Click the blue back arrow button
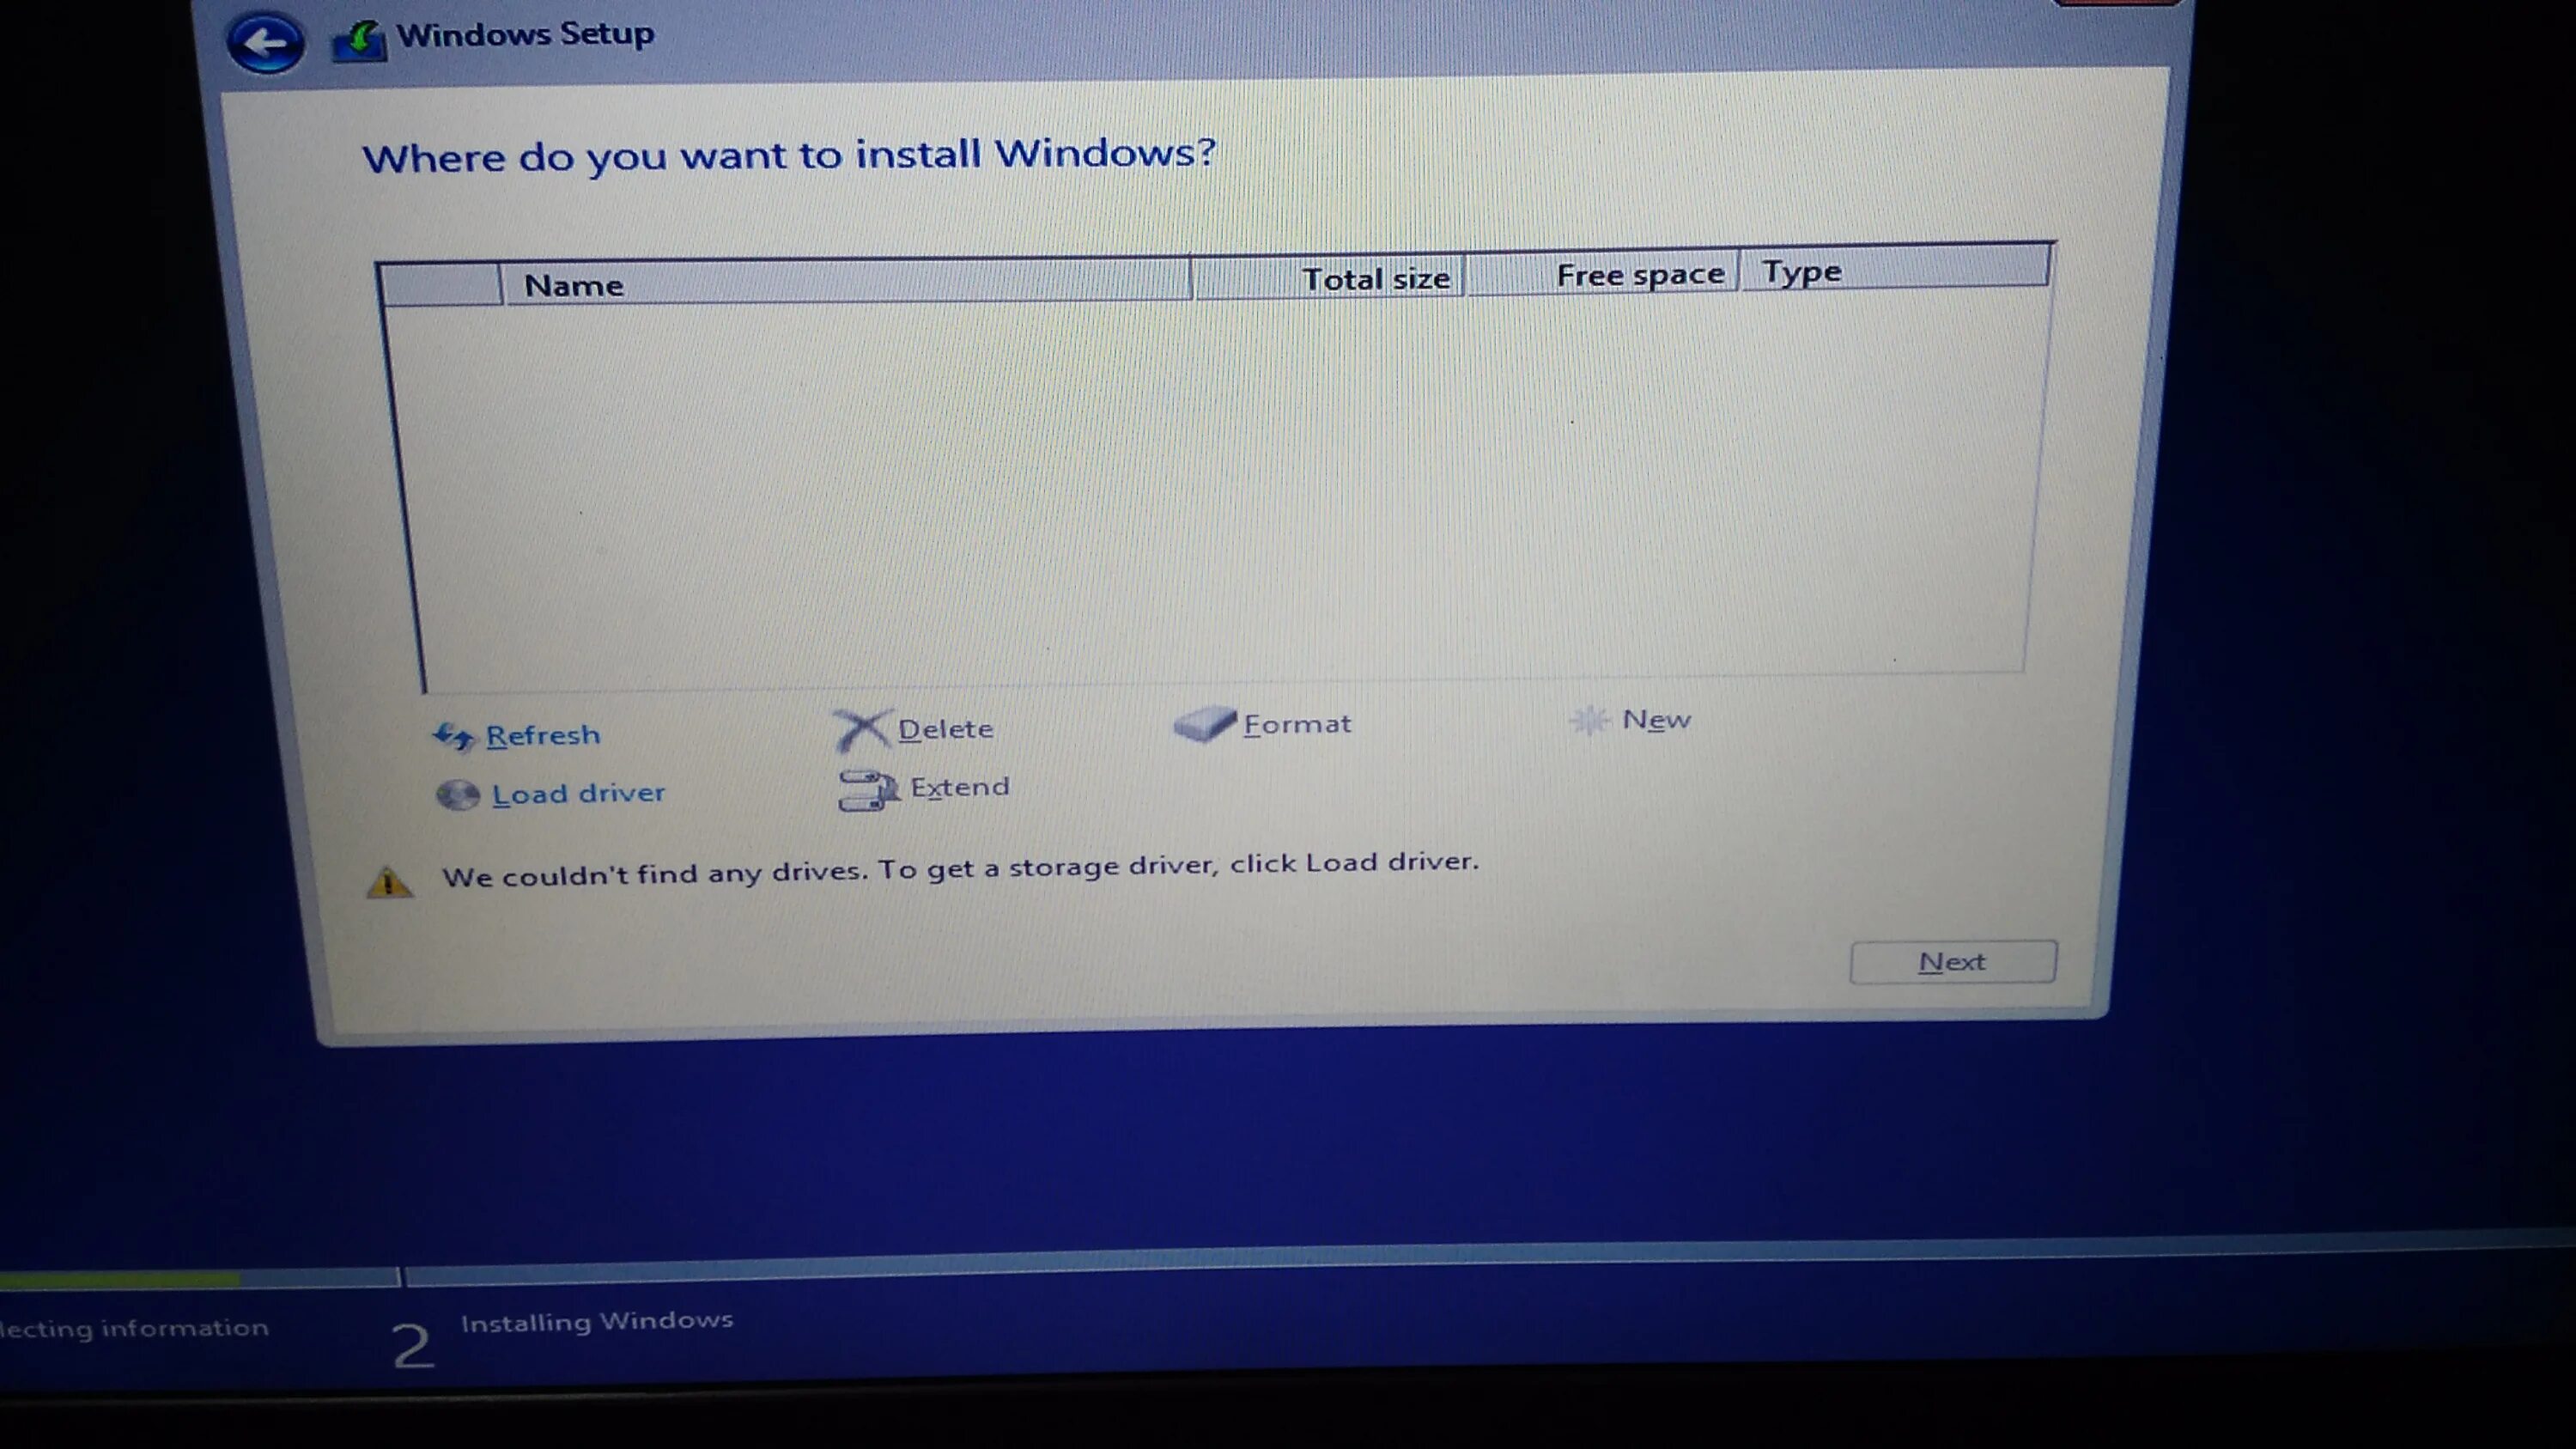 click(x=265, y=42)
